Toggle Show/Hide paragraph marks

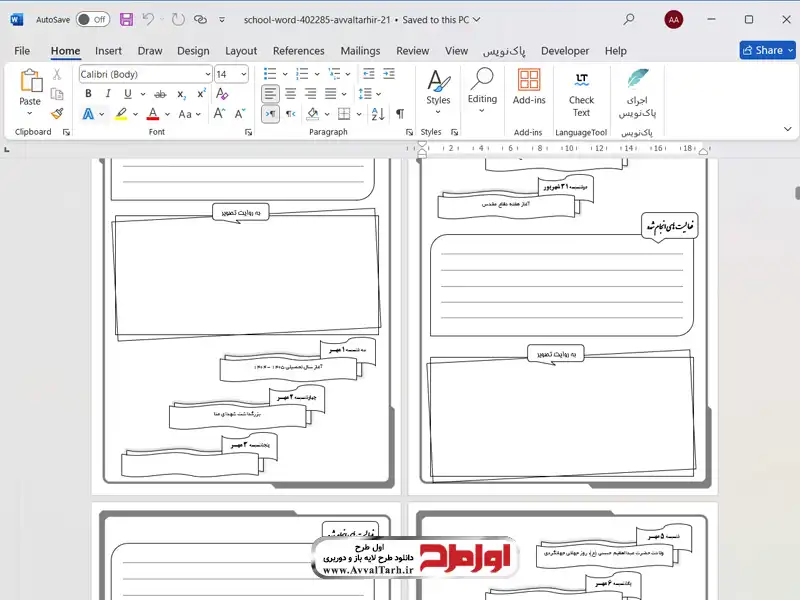click(x=400, y=114)
